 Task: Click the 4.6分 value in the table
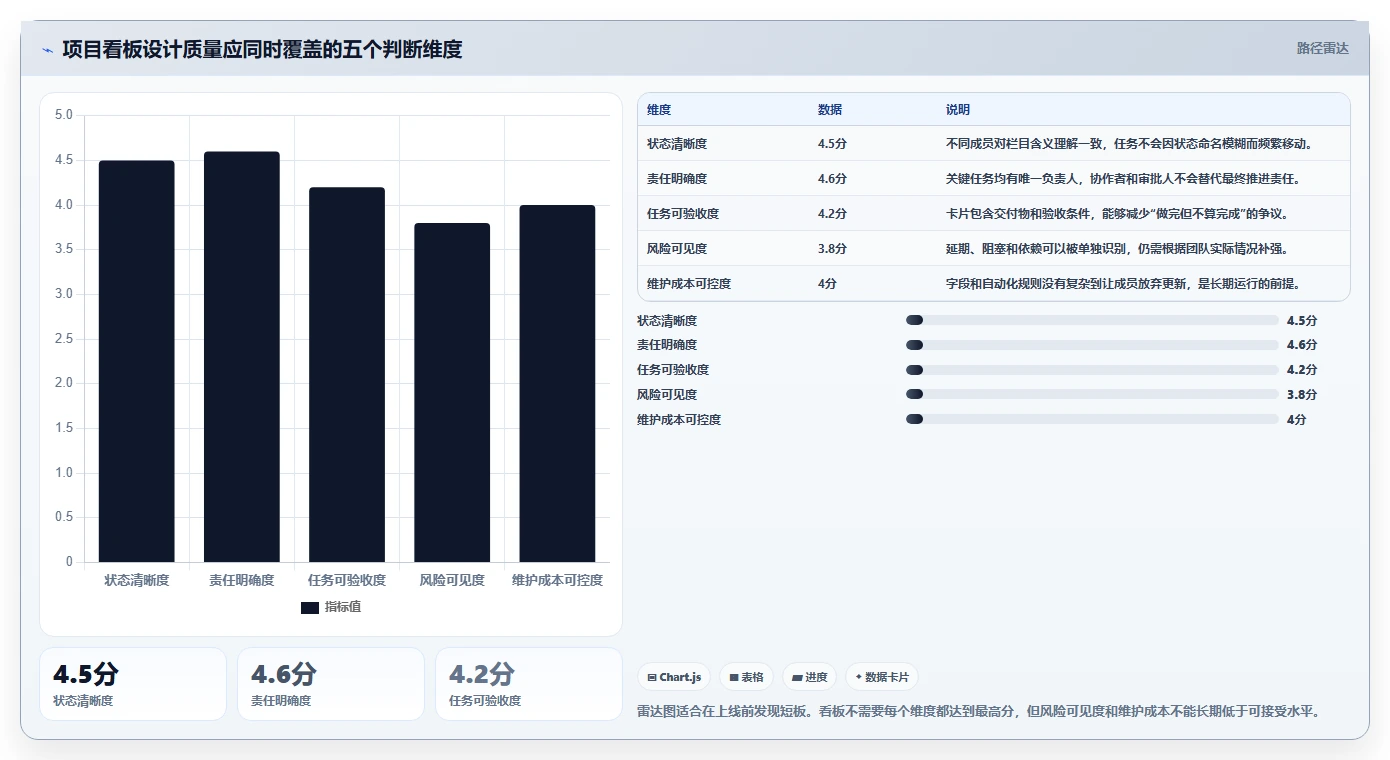tap(832, 179)
